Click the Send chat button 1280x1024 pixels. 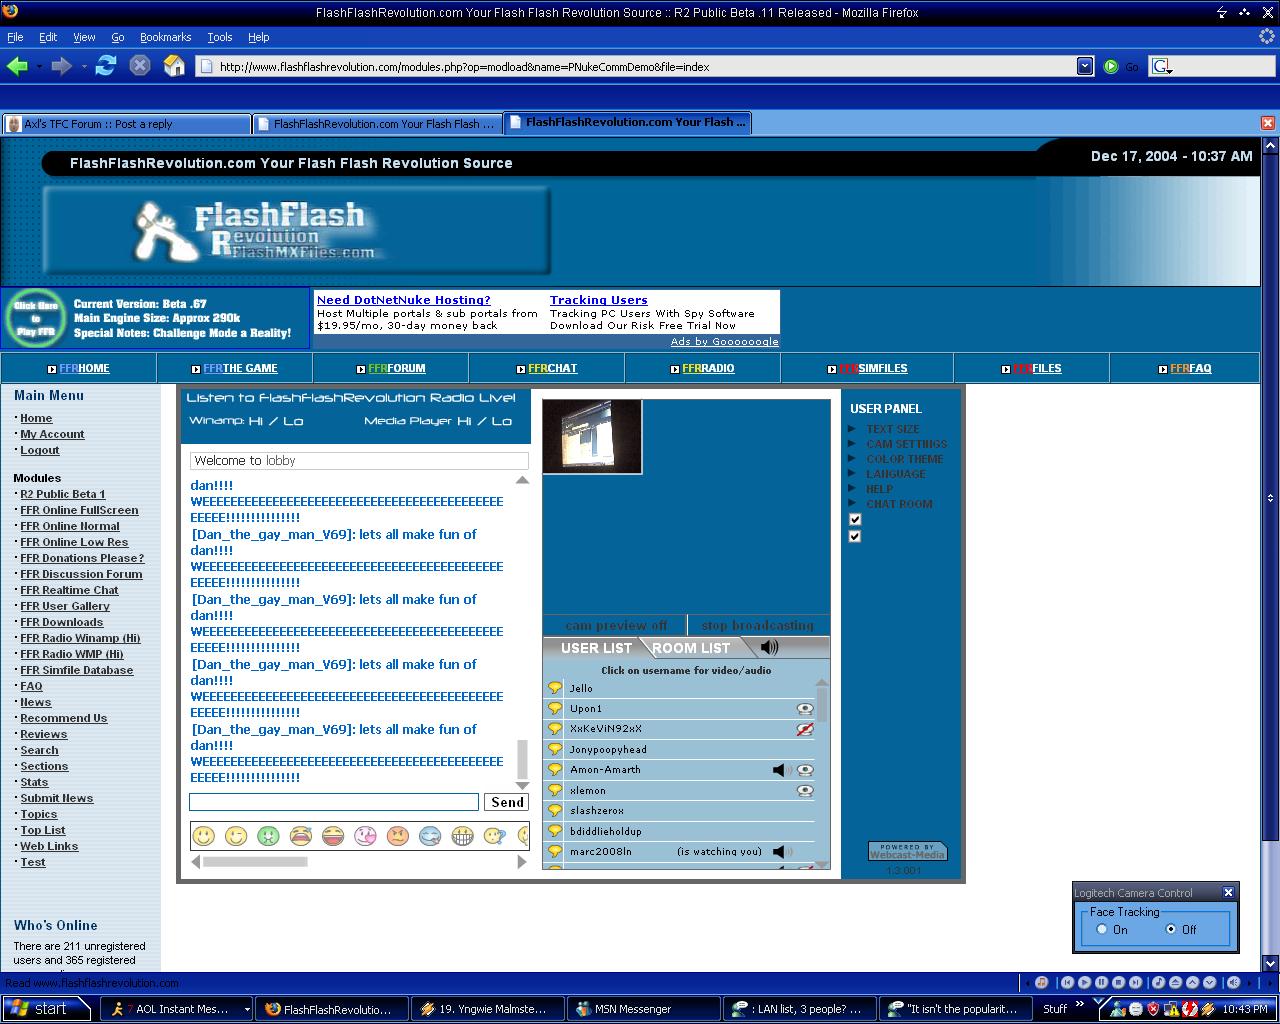(x=507, y=802)
